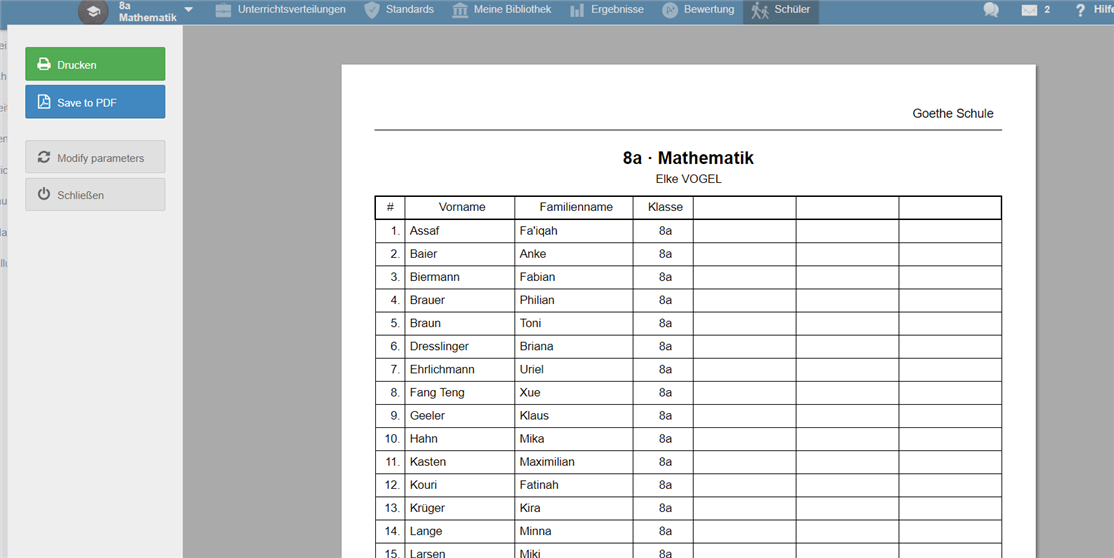Viewport: 1114px width, 558px height.
Task: Click the 8a · Mathematik title
Action: (x=688, y=158)
